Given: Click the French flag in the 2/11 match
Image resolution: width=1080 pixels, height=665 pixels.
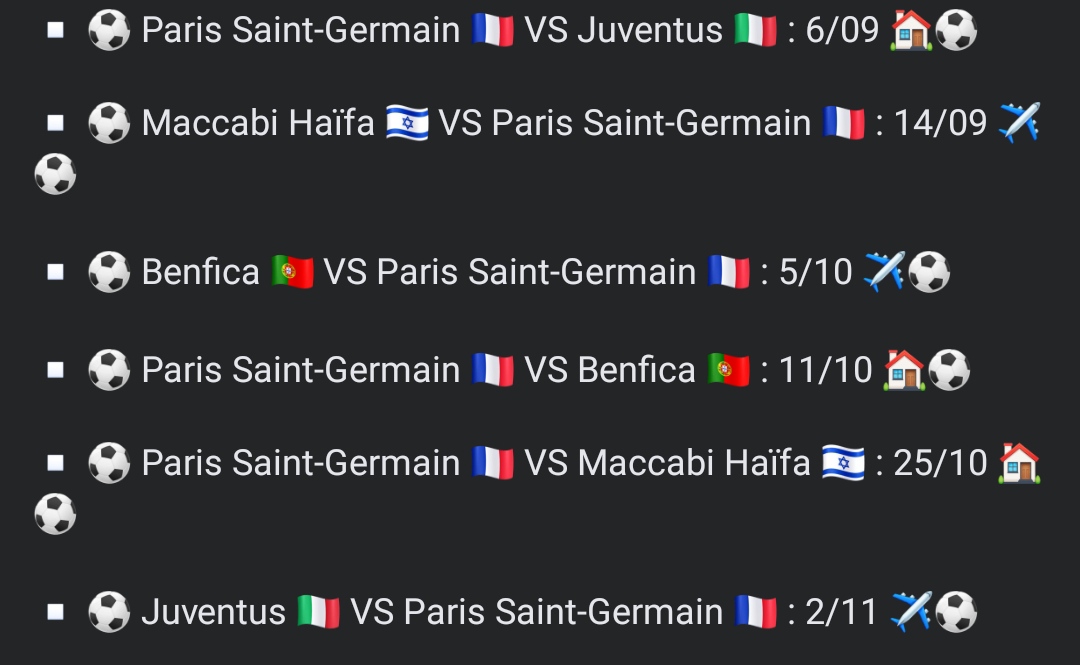Looking at the screenshot, I should tap(755, 611).
